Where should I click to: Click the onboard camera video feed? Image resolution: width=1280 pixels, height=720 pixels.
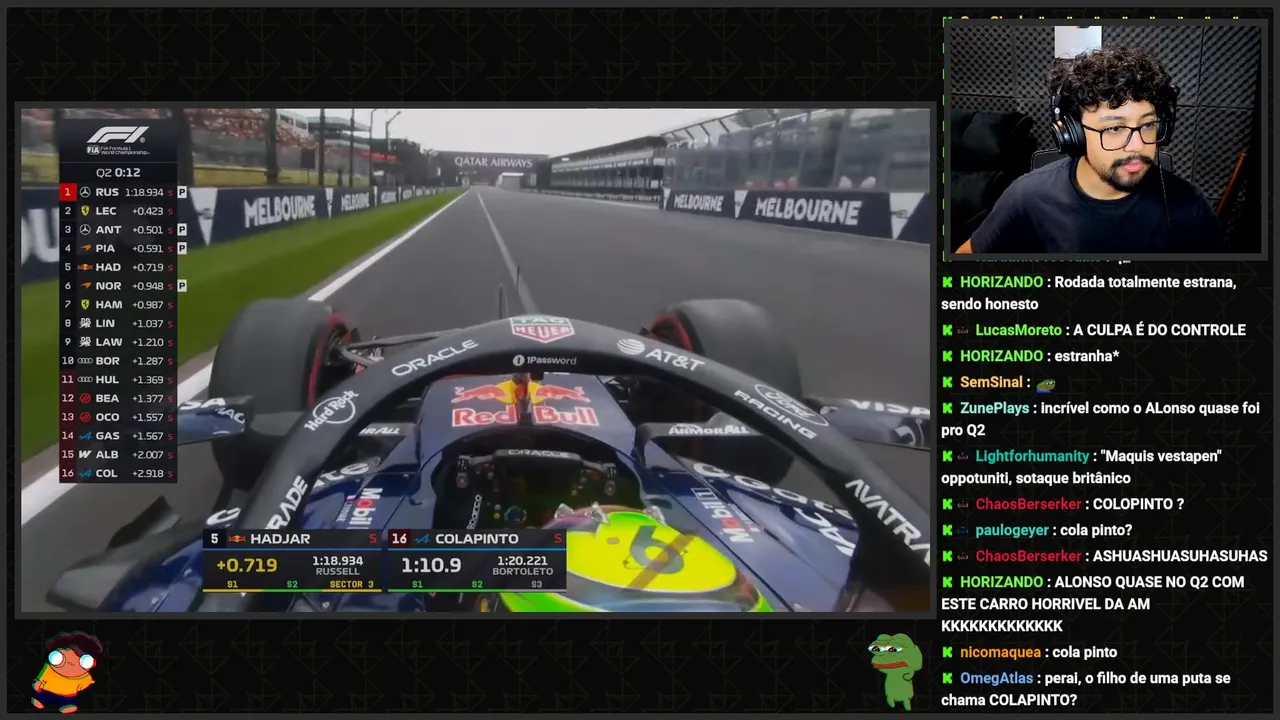click(x=476, y=360)
